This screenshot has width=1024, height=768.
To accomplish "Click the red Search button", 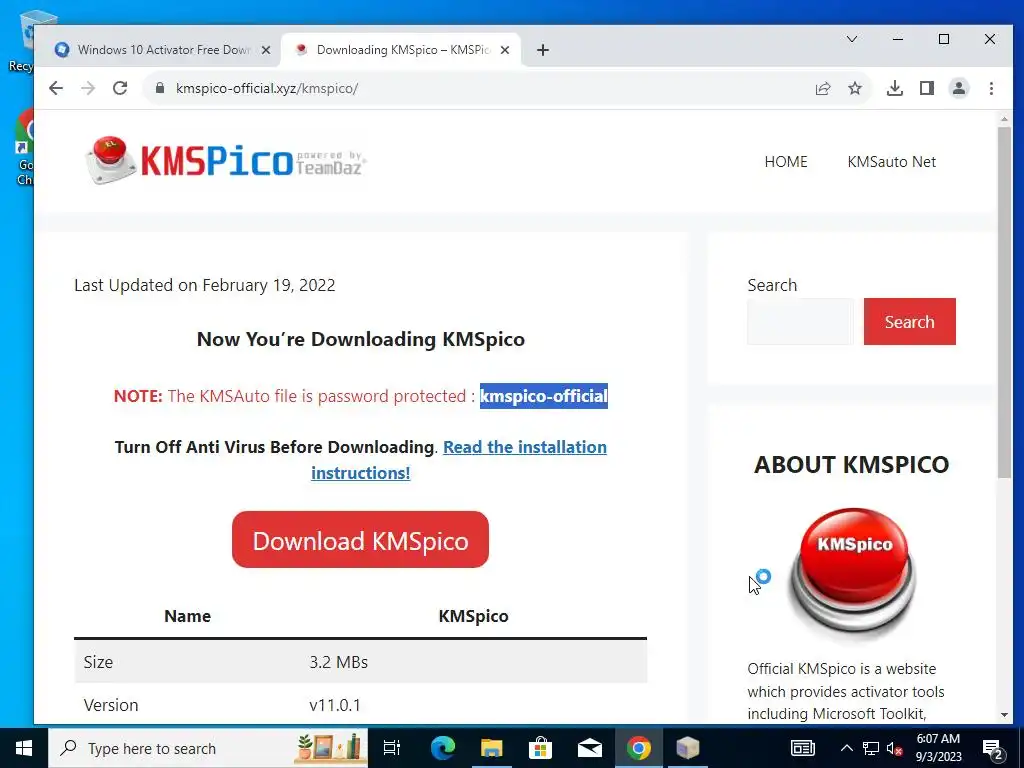I will [910, 321].
